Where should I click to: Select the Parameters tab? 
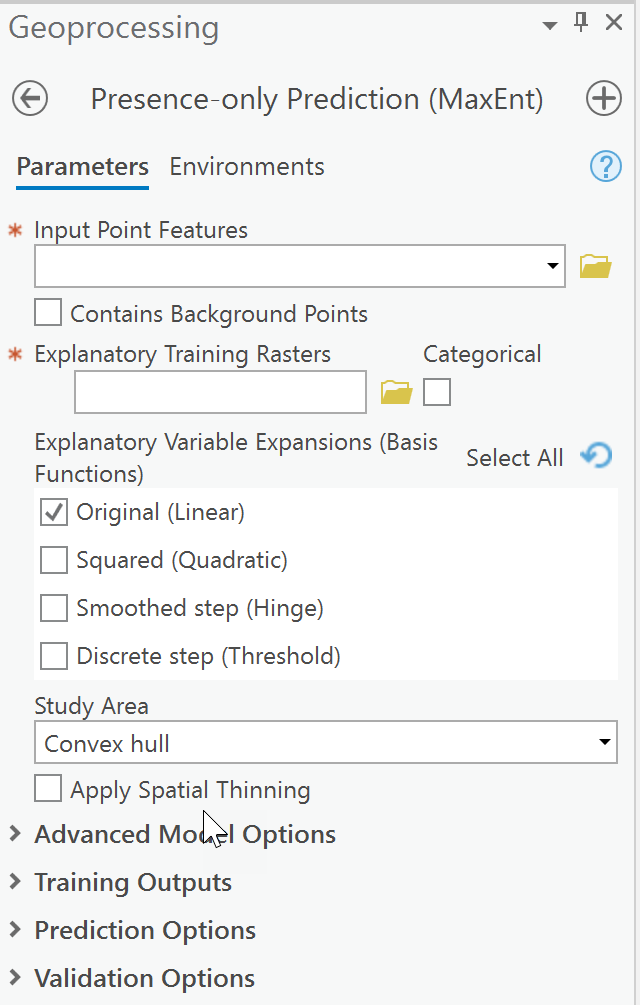(x=82, y=166)
